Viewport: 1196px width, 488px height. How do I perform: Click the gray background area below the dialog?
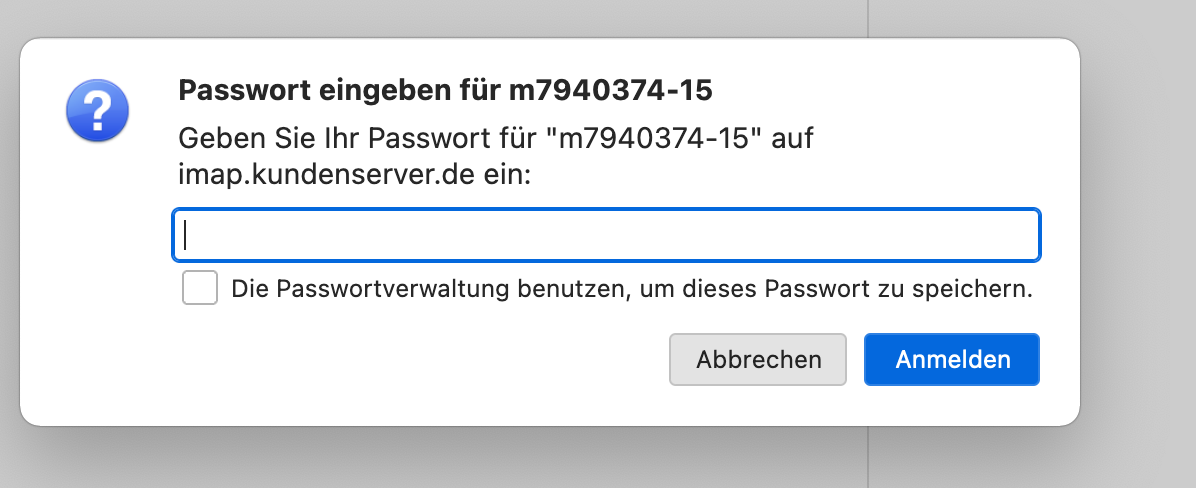tap(500, 460)
